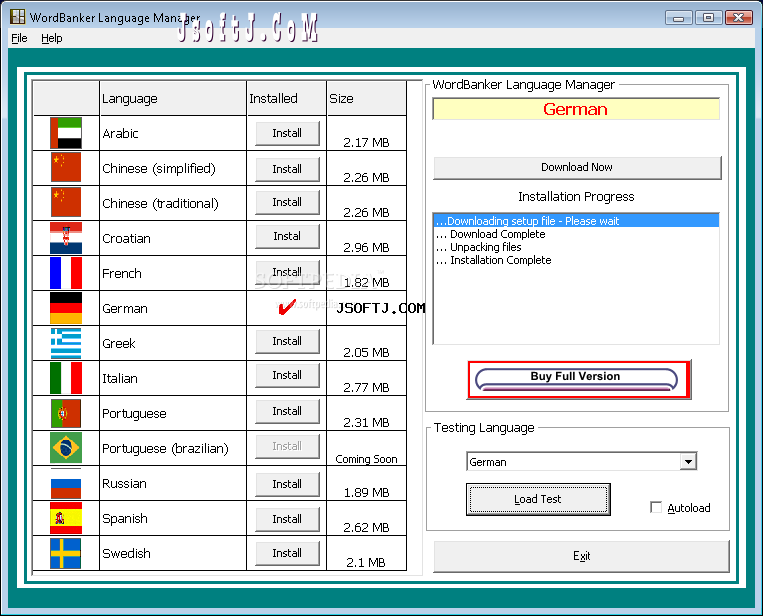The width and height of the screenshot is (763, 616).
Task: Click the Arabic flag icon
Action: pyautogui.click(x=66, y=133)
